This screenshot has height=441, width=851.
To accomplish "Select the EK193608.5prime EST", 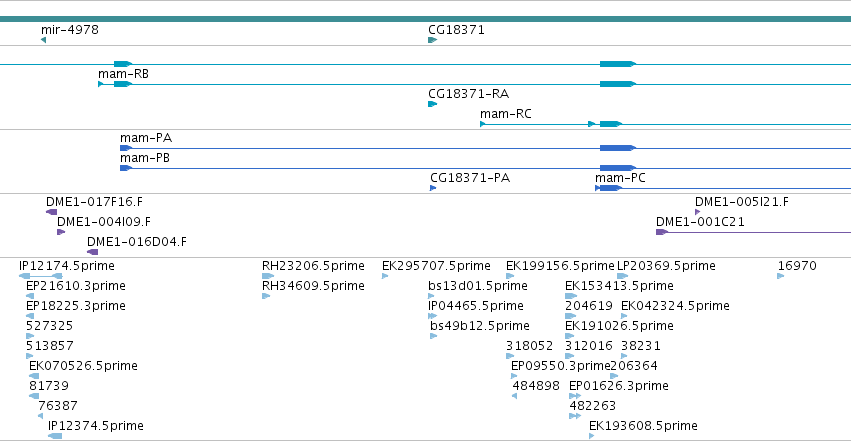I will point(592,436).
